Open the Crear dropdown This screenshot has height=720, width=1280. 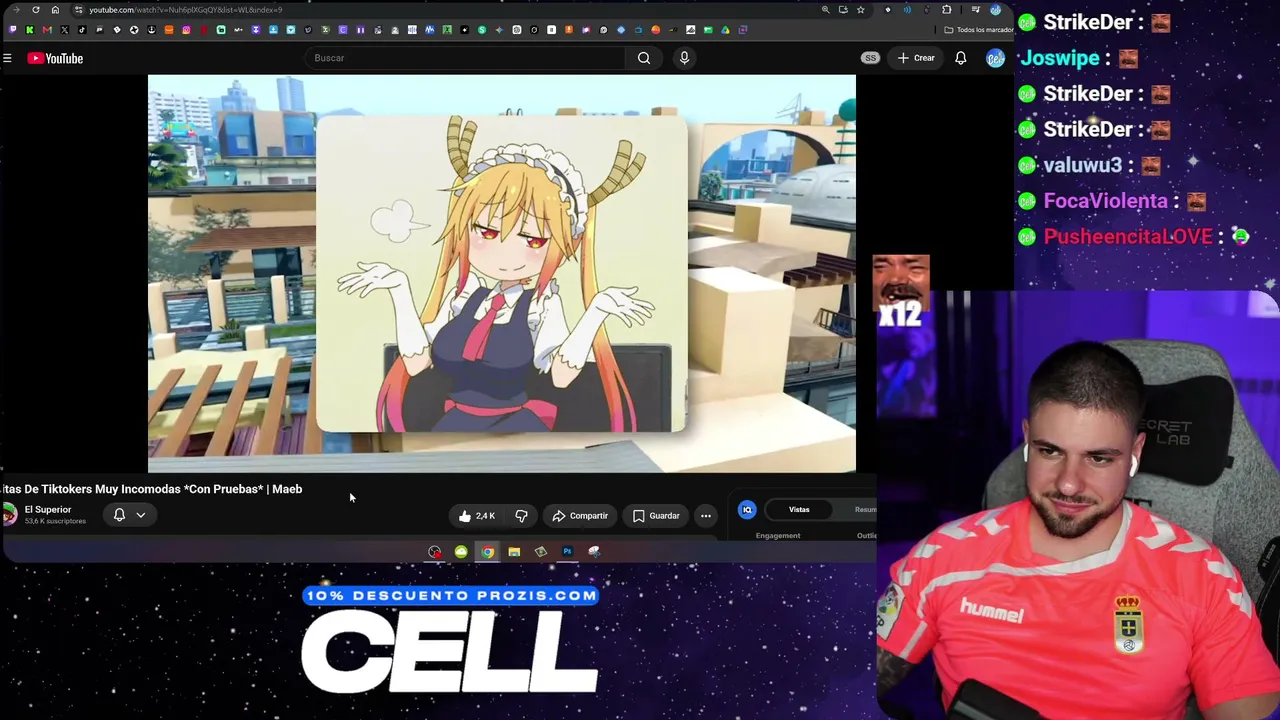(916, 58)
